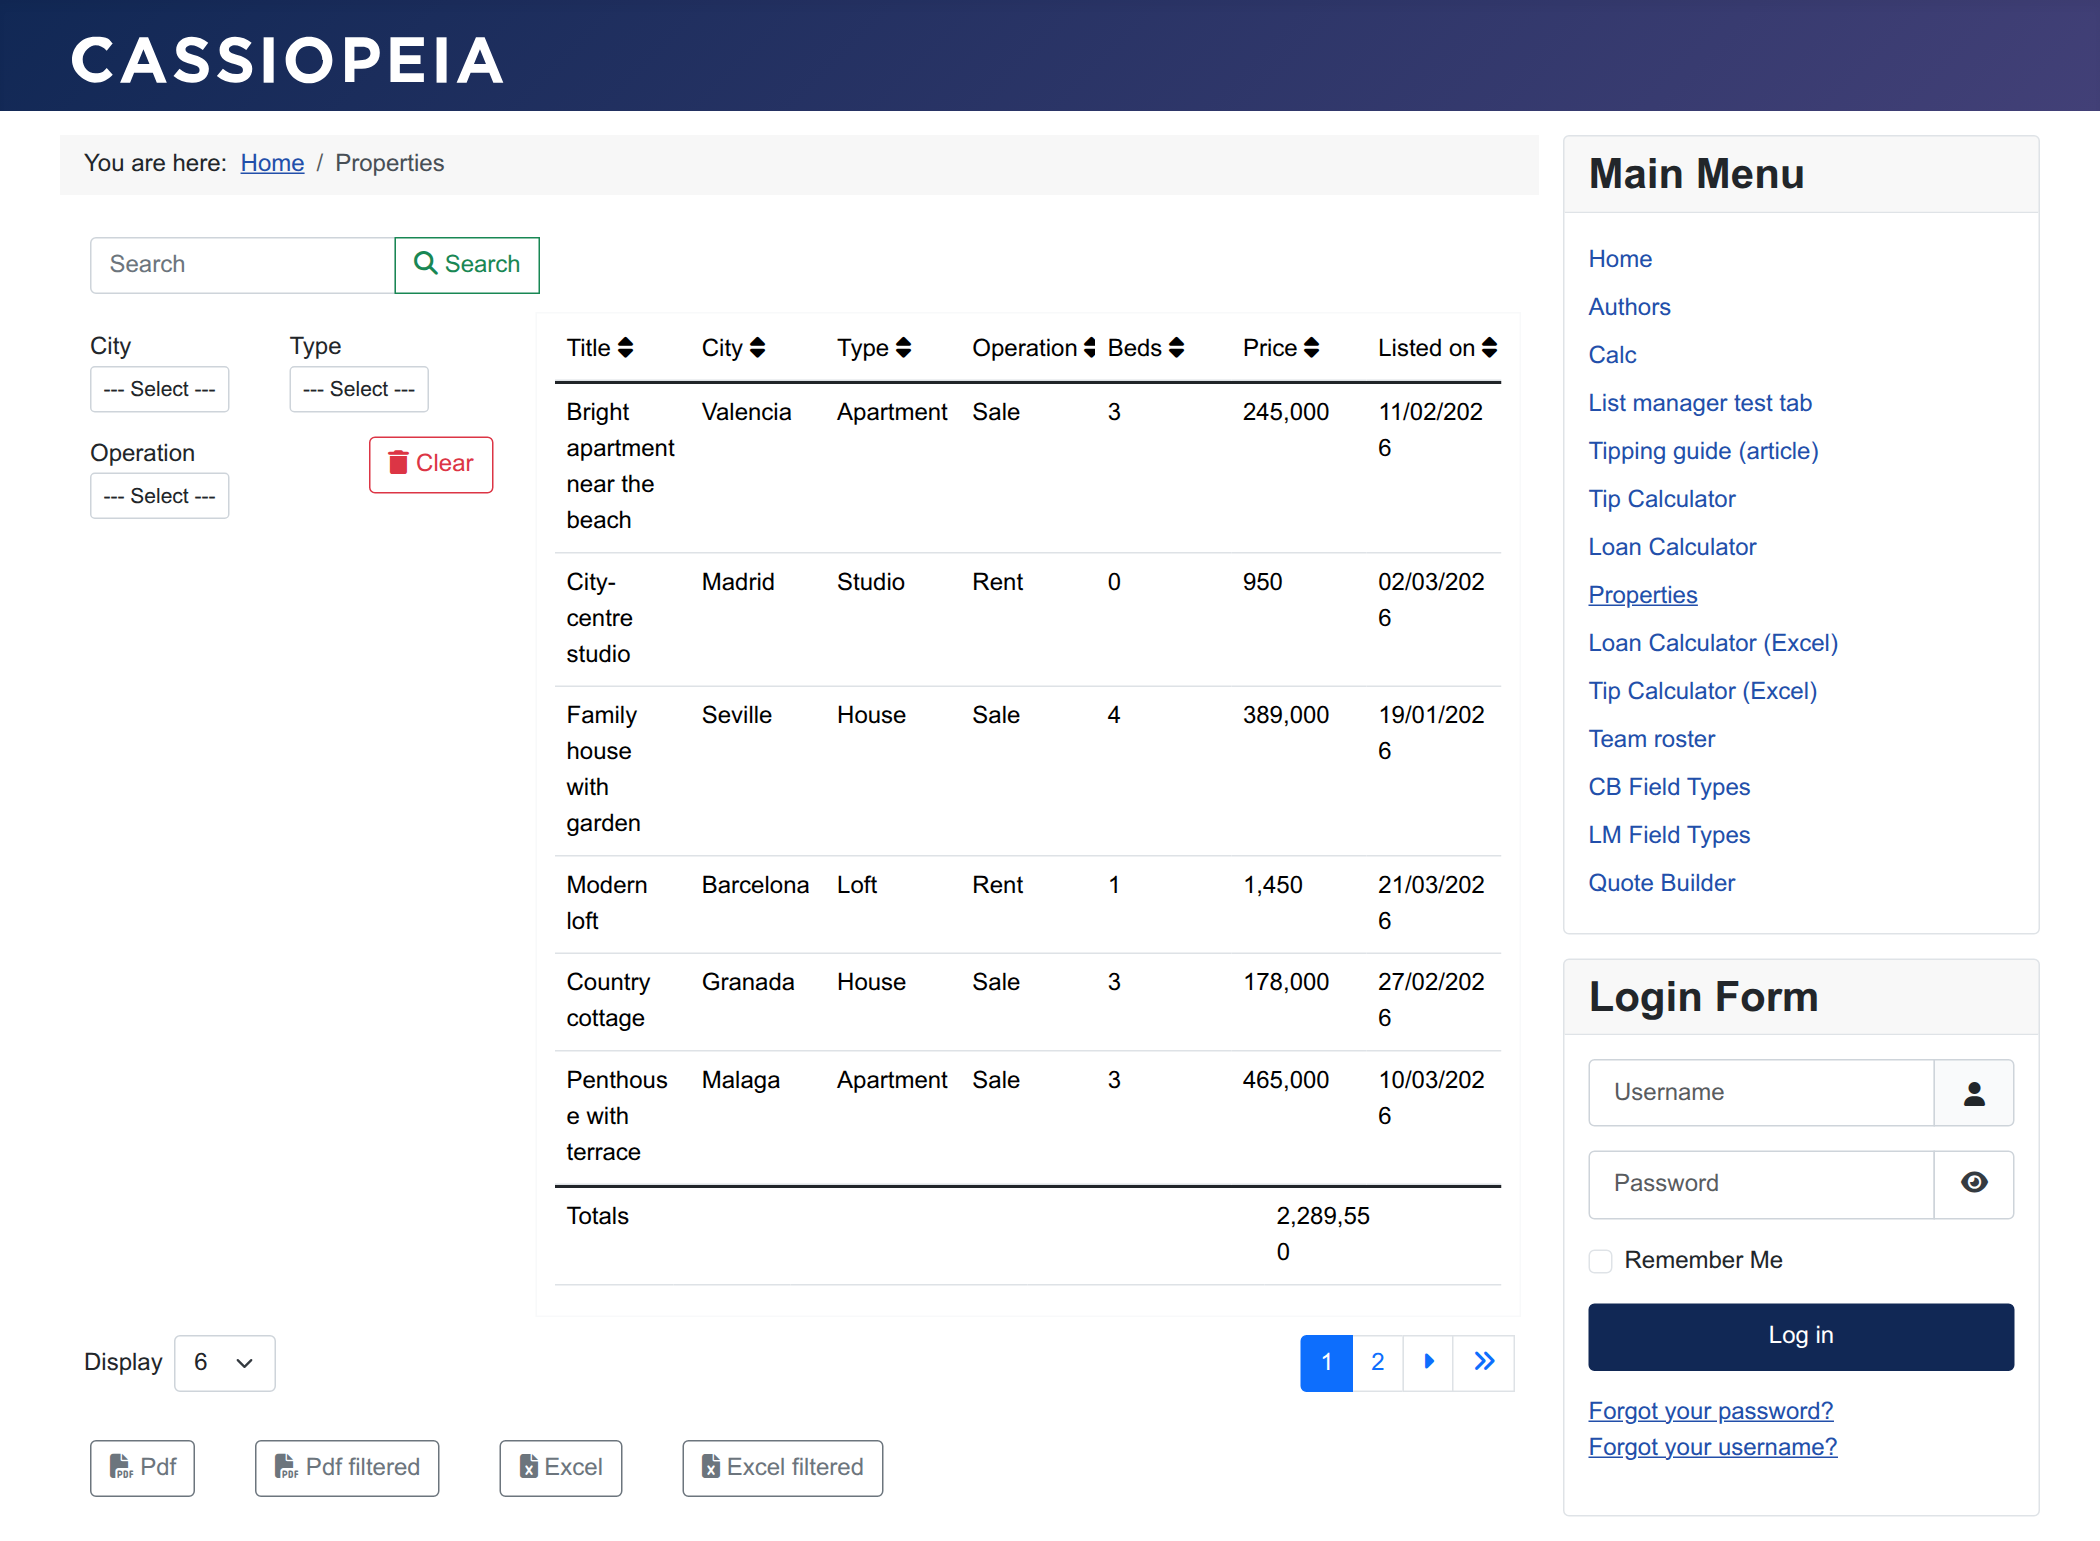Follow Home link in breadcrumb

coord(272,163)
